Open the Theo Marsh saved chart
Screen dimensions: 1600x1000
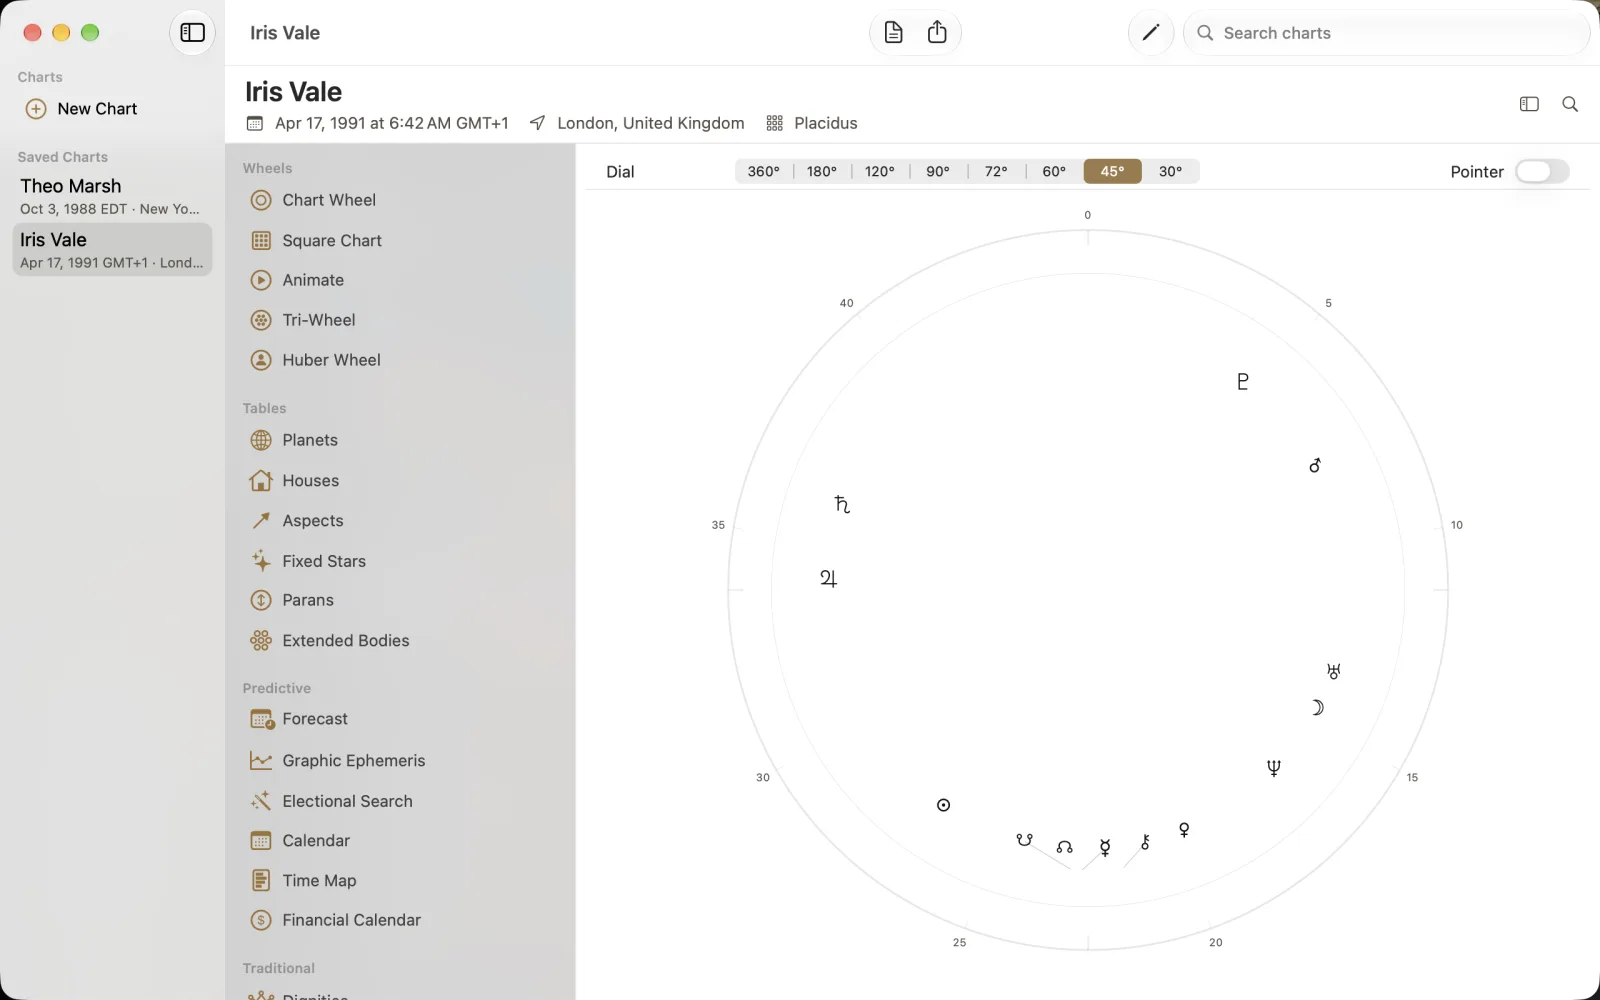(112, 196)
